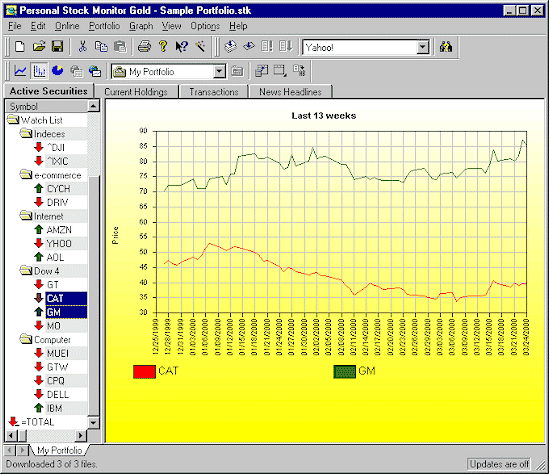Click the grey globe documents icon
The height and width of the screenshot is (475, 550).
(76, 71)
